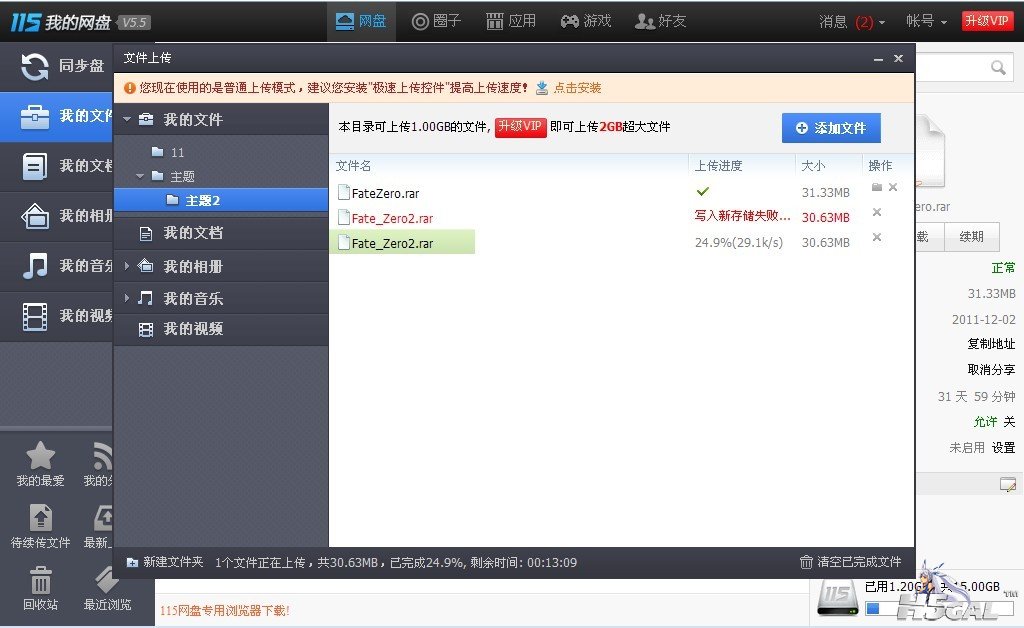Close the 文件上传 dialog
Image resolution: width=1024 pixels, height=628 pixels.
(x=899, y=59)
